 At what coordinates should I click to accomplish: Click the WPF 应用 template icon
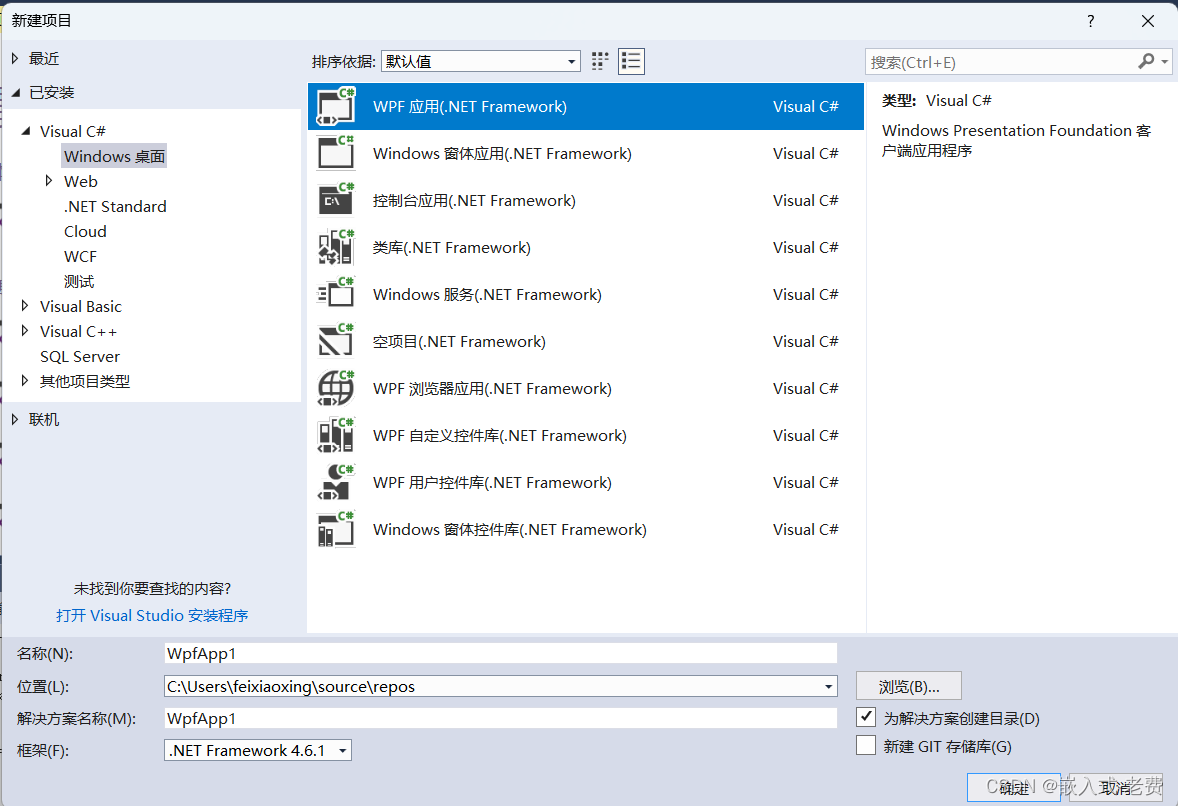coord(336,107)
